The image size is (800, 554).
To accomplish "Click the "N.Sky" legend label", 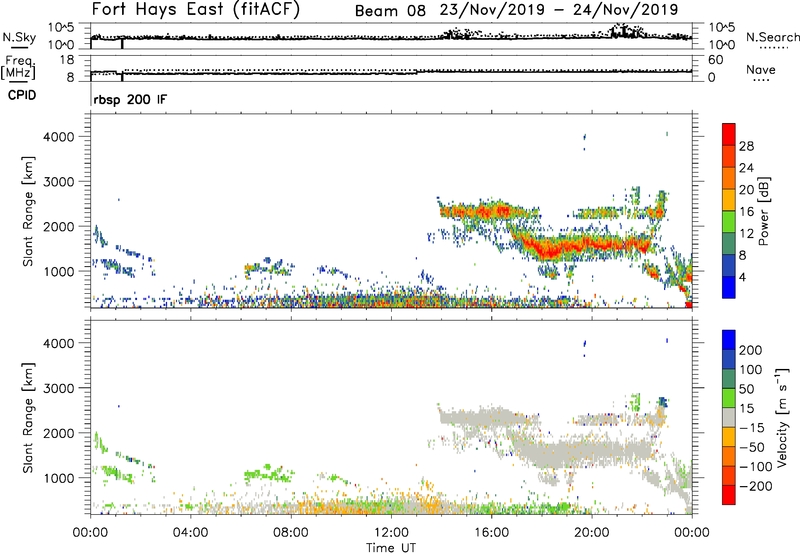I will (x=19, y=37).
